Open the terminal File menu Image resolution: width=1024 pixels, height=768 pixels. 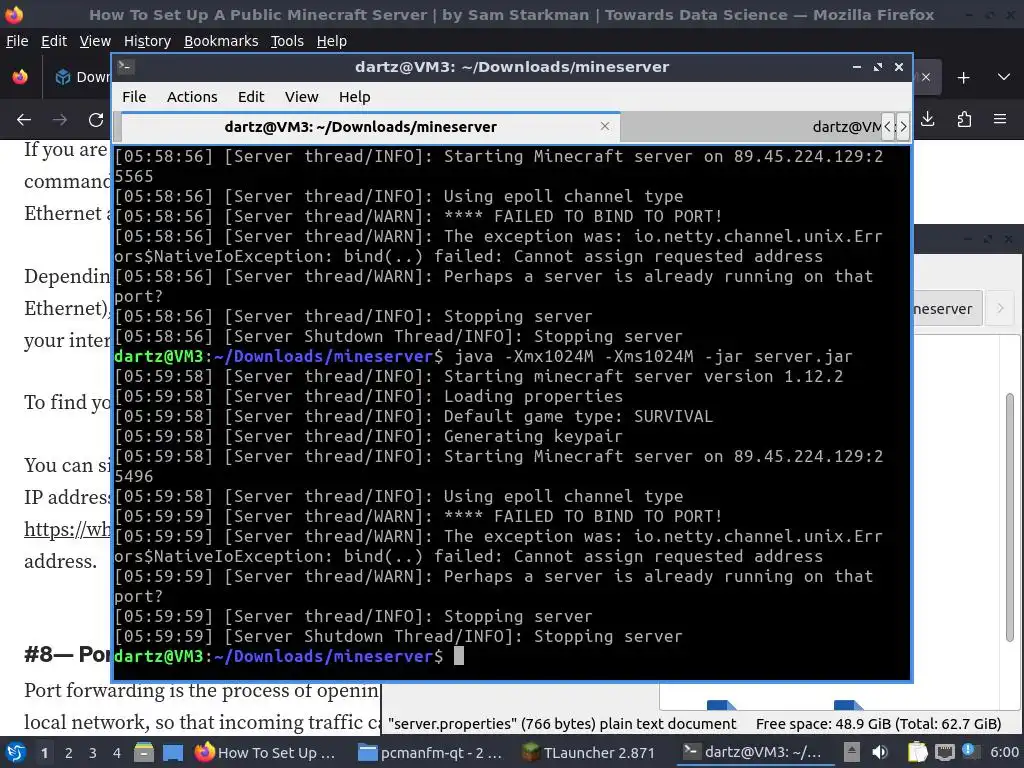134,97
